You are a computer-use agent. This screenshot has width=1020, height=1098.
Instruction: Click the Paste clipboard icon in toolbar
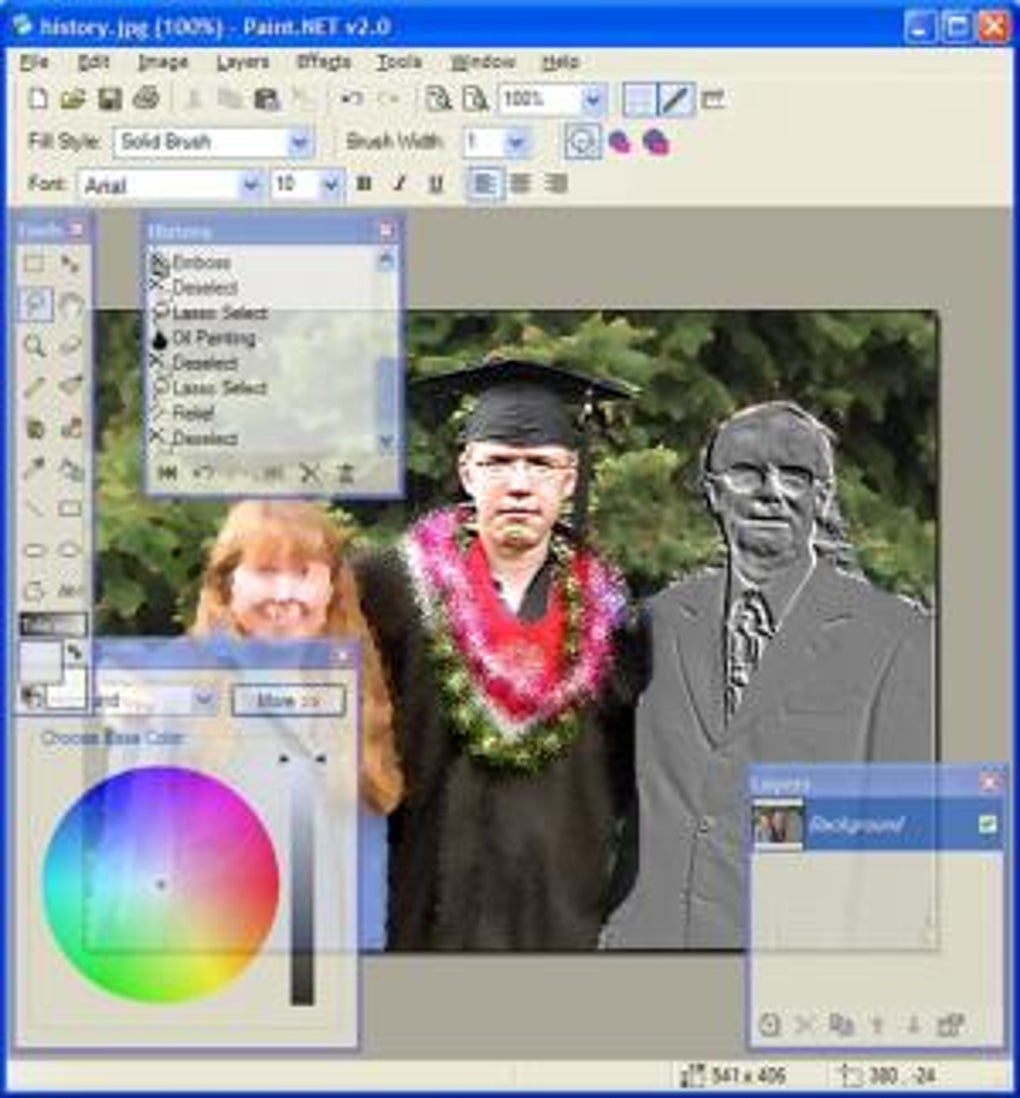(267, 99)
